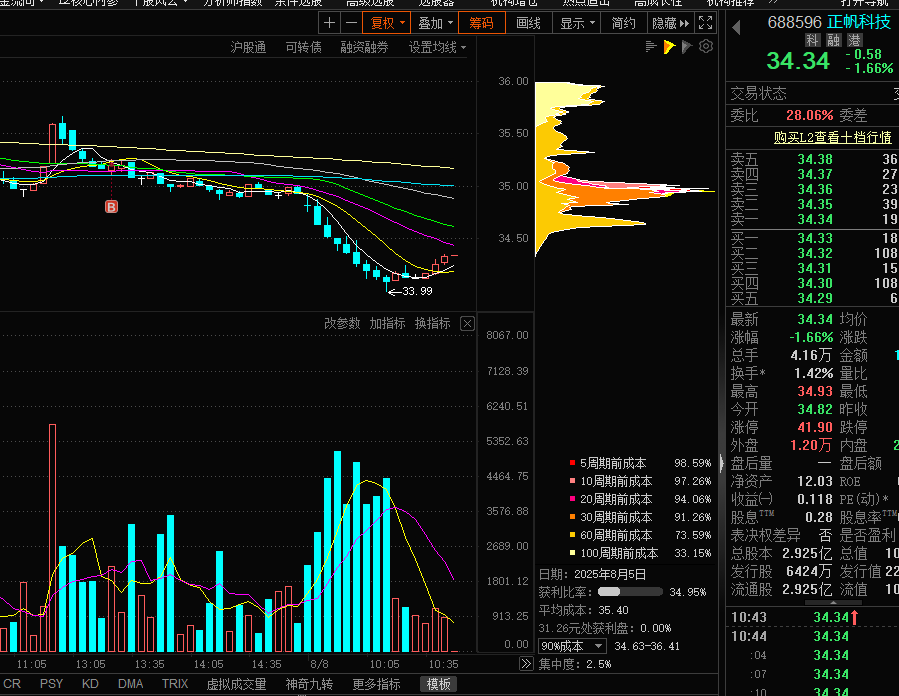The height and width of the screenshot is (696, 899).
Task: Click 获利比率 progress bar
Action: pyautogui.click(x=630, y=592)
